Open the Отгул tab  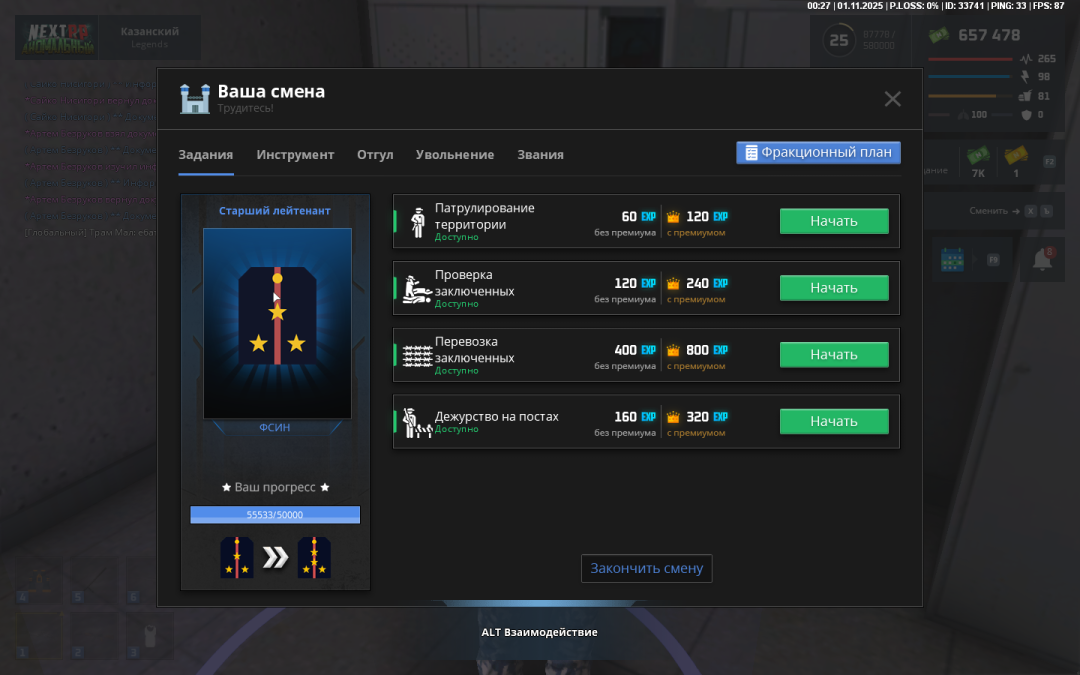coord(375,155)
